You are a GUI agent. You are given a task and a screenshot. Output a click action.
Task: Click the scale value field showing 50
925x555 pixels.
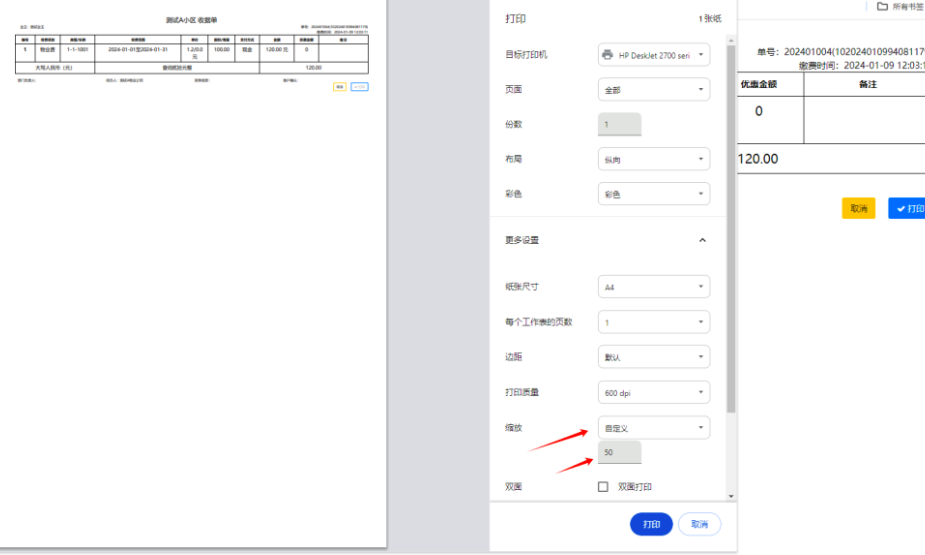pyautogui.click(x=619, y=453)
